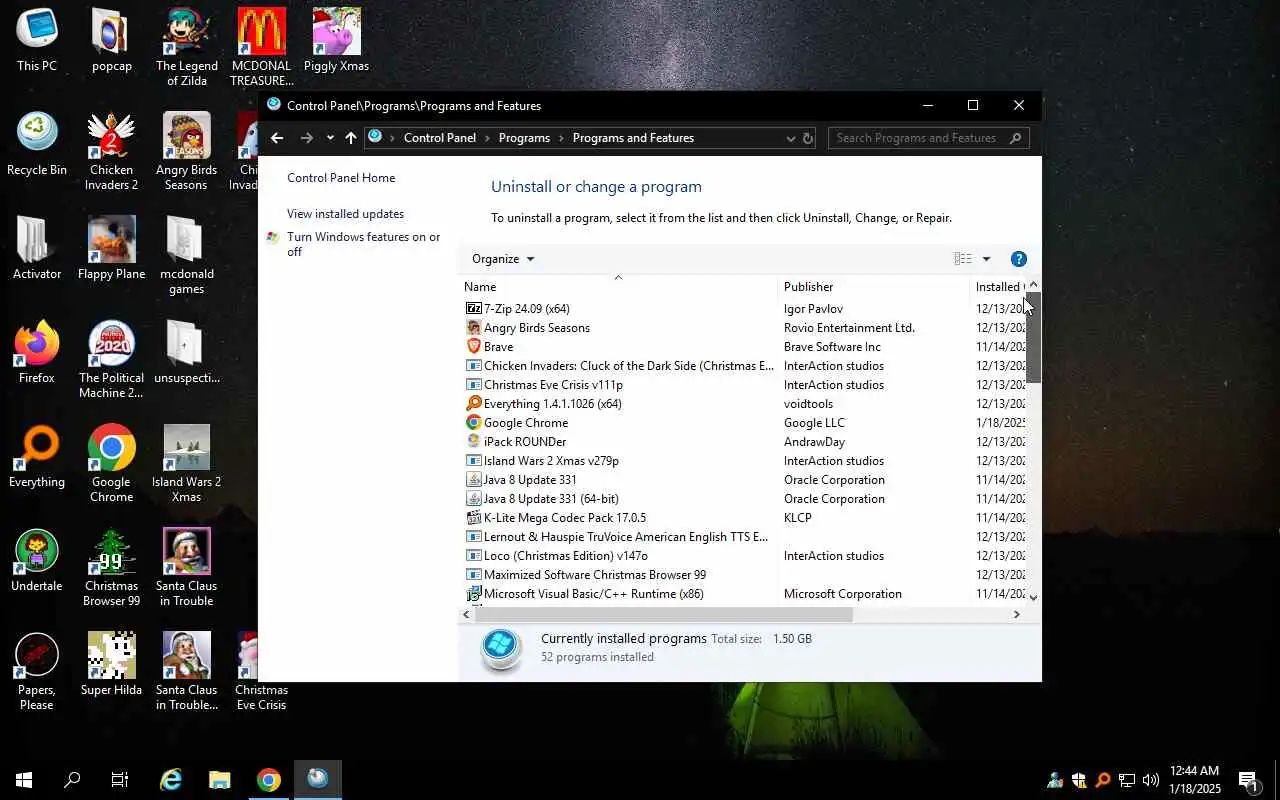1280x800 pixels.
Task: Expand the chevron after Control Panel breadcrumb
Action: coord(488,138)
